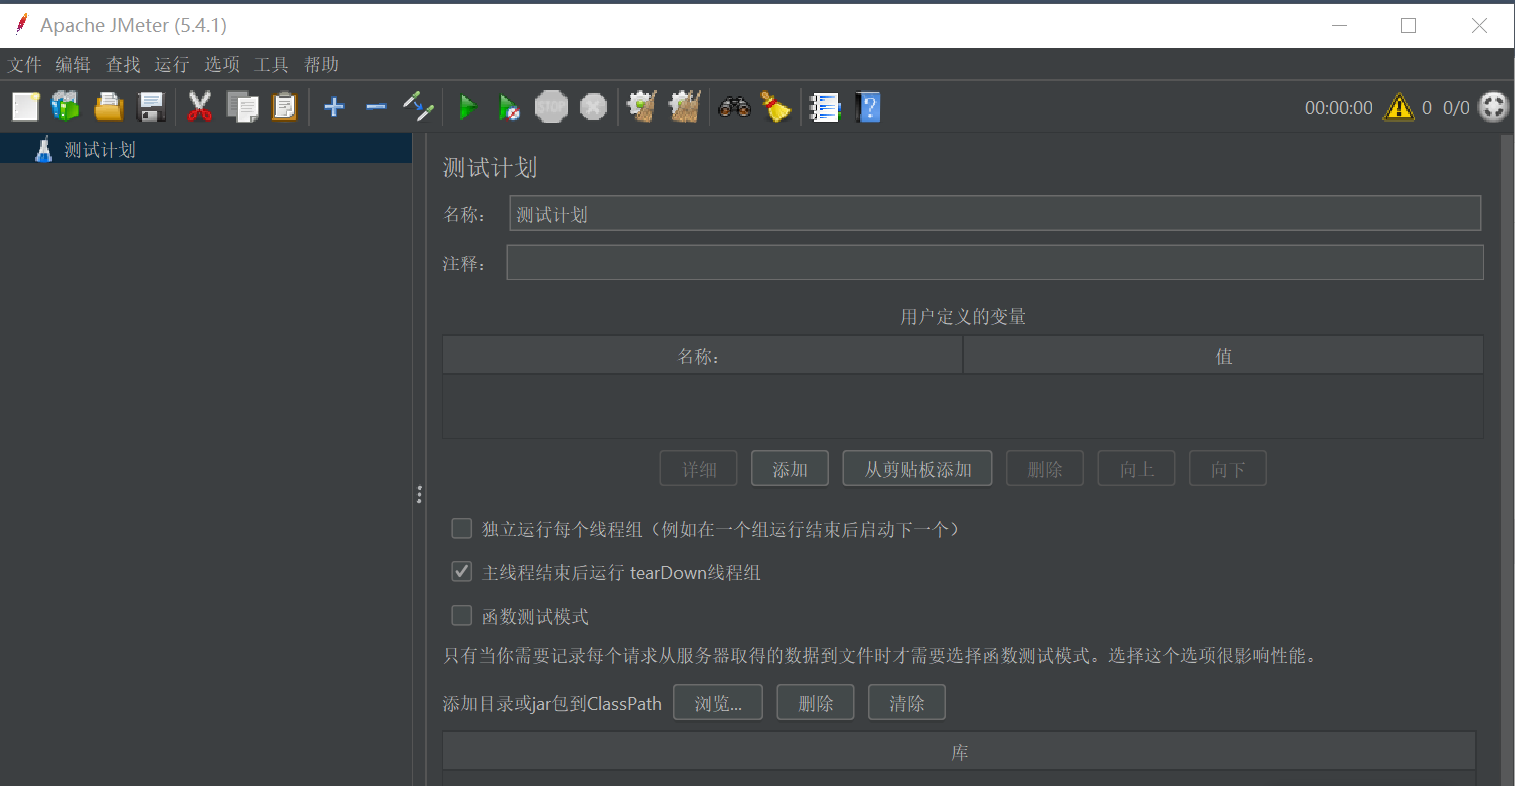Enable 函数测试模式 checkbox
Viewport: 1515px width, 786px height.
click(x=461, y=615)
